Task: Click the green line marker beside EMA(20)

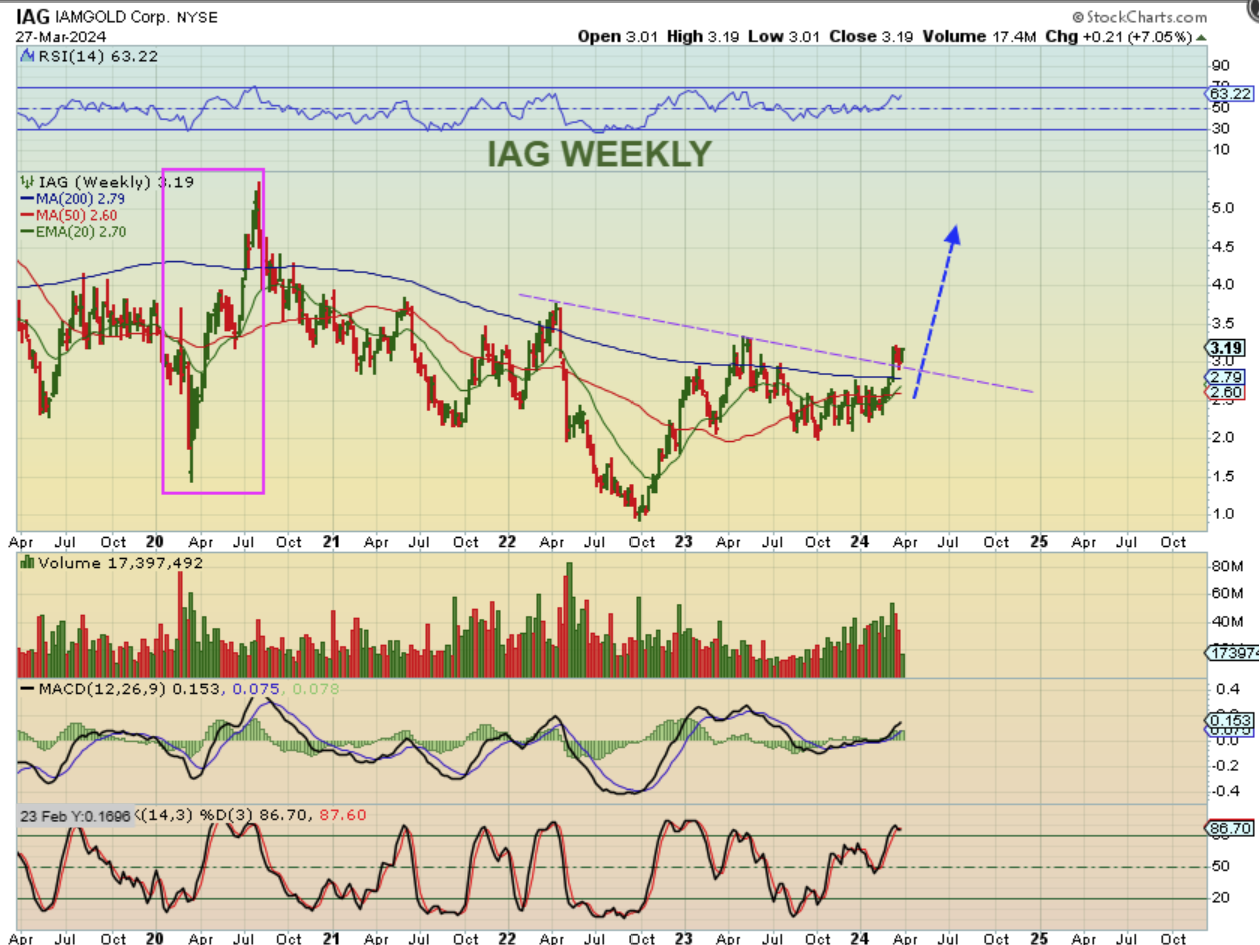Action: coord(28,231)
